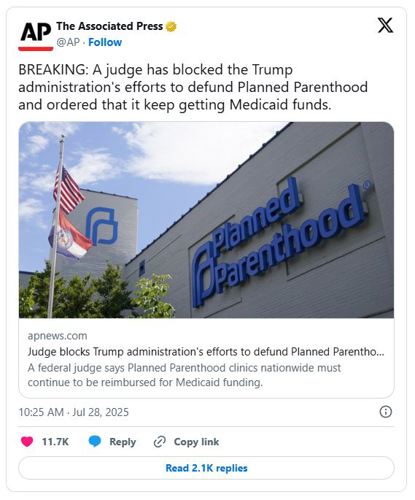Click the blue reply bubble icon
The image size is (415, 500).
(x=95, y=442)
